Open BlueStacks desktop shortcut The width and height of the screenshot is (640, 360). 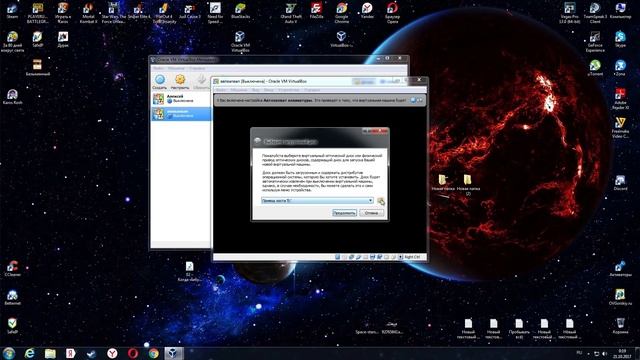click(240, 10)
